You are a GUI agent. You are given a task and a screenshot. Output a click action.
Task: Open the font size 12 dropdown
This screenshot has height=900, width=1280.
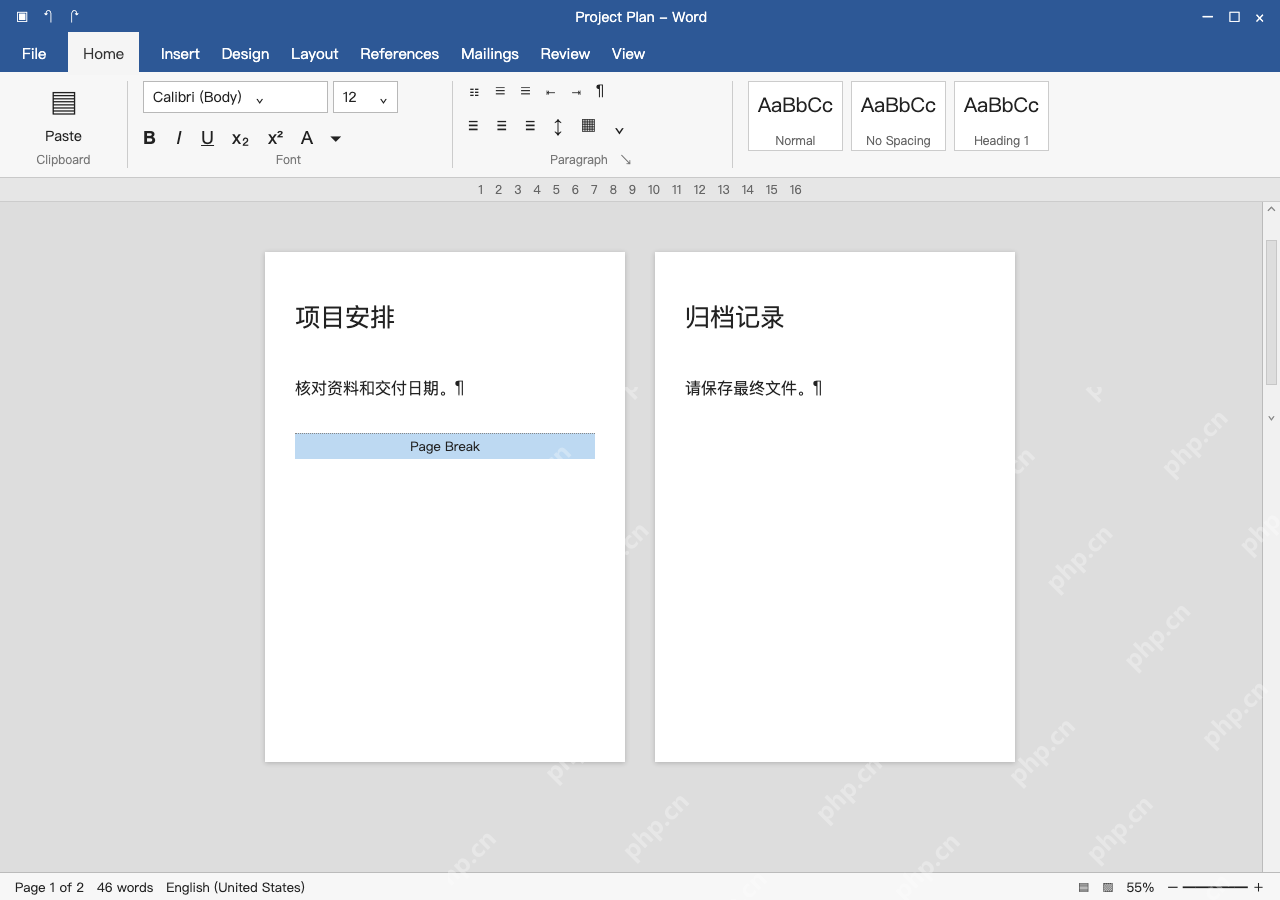tap(365, 97)
